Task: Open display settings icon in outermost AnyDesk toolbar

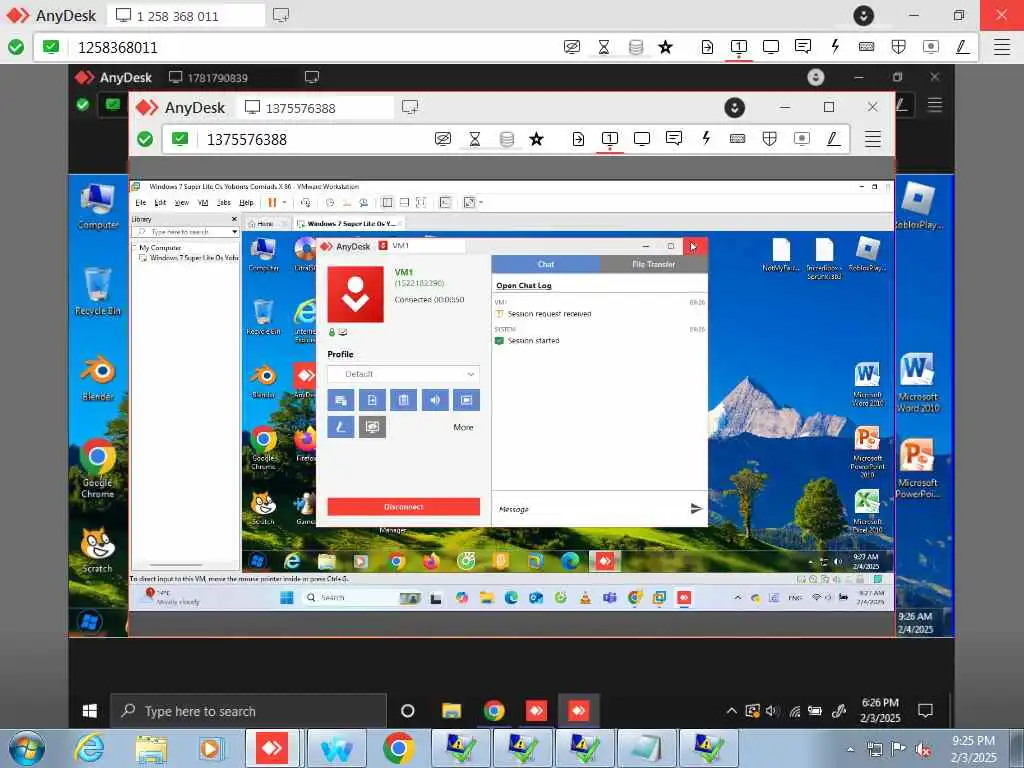Action: [771, 46]
